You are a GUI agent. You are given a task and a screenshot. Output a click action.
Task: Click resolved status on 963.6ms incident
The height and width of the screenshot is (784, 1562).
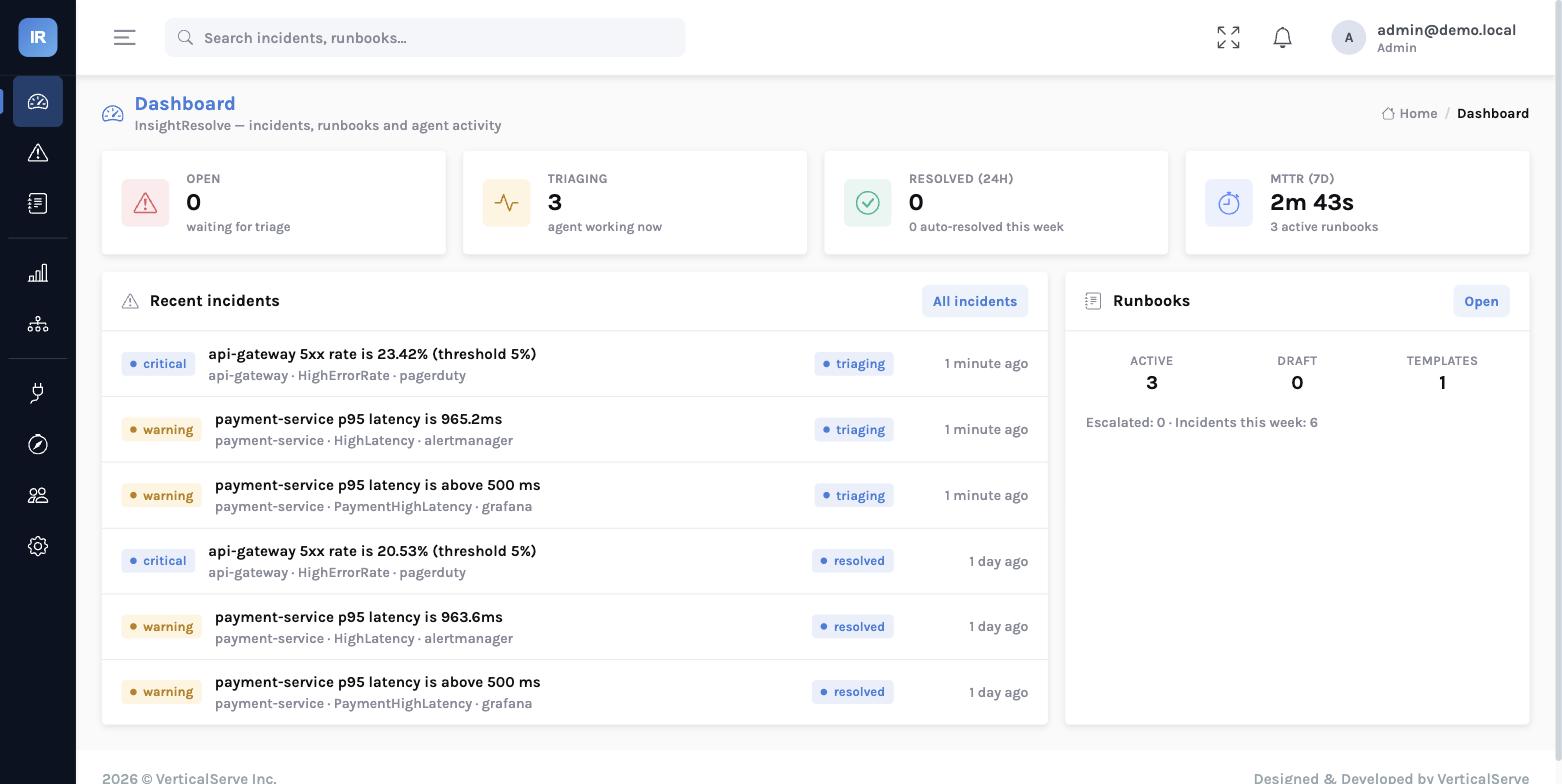[x=853, y=627]
